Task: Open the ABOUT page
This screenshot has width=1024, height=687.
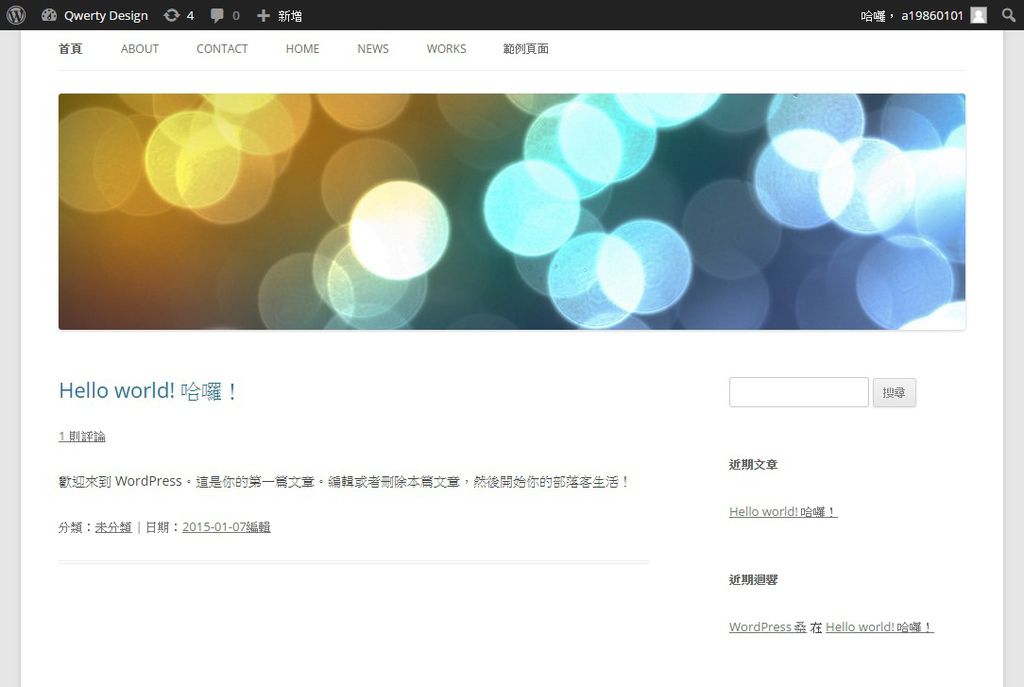Action: coord(140,49)
